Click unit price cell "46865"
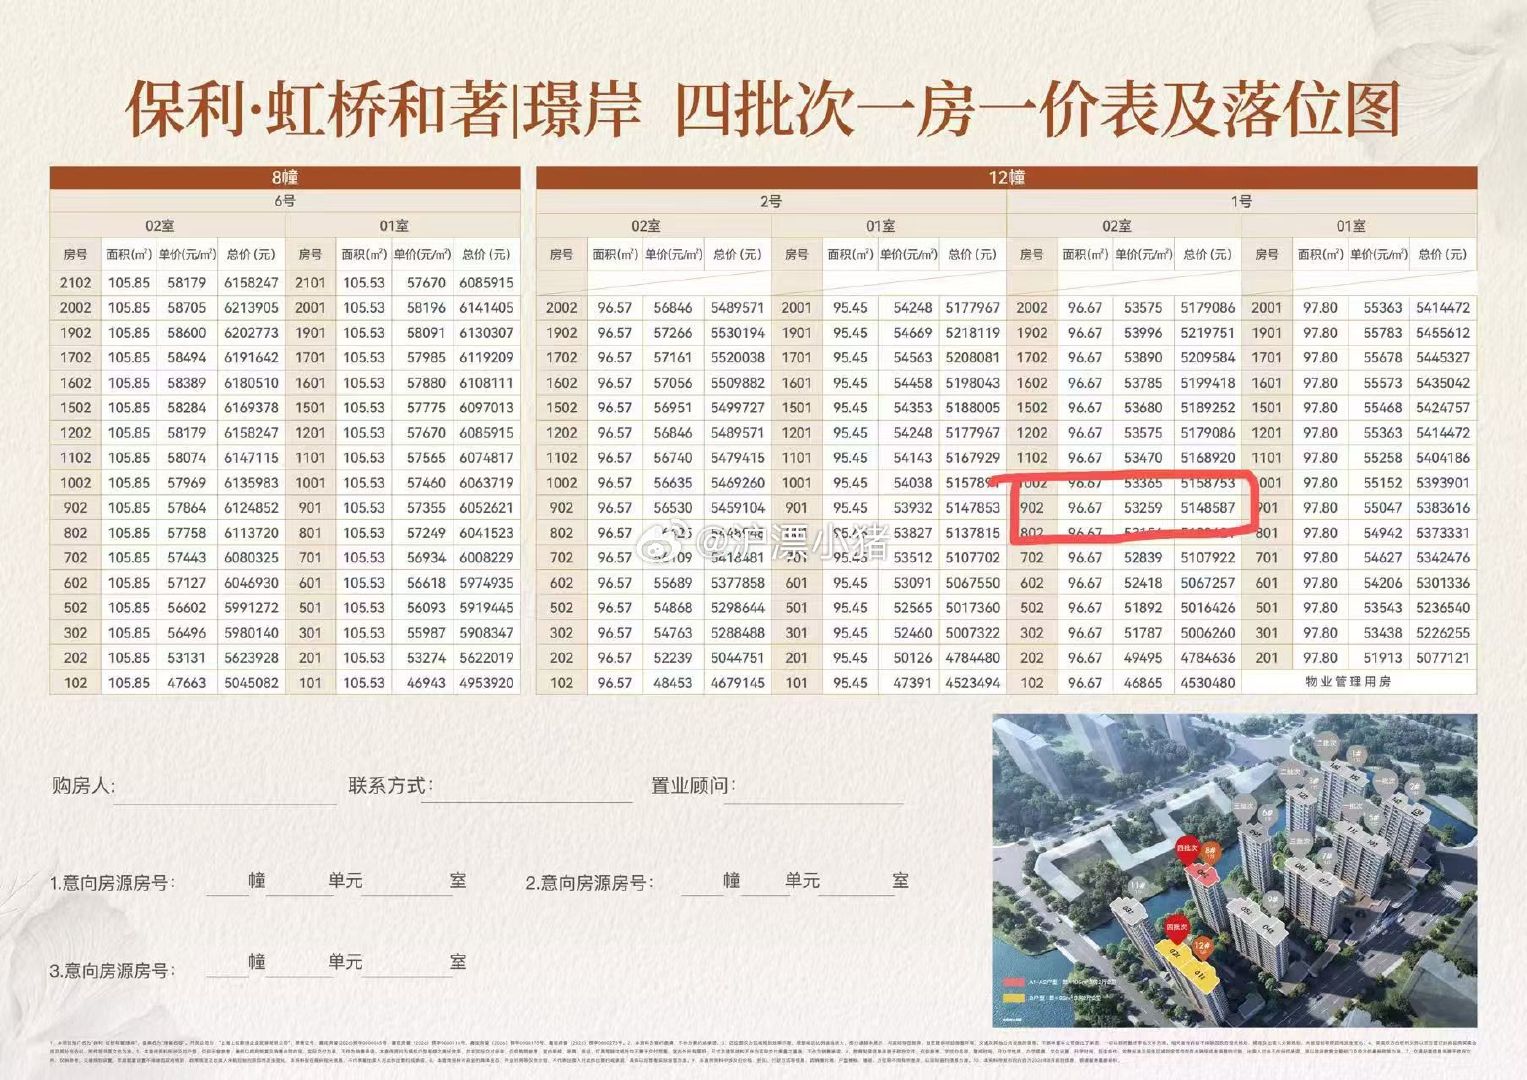The width and height of the screenshot is (1527, 1080). pos(1143,683)
